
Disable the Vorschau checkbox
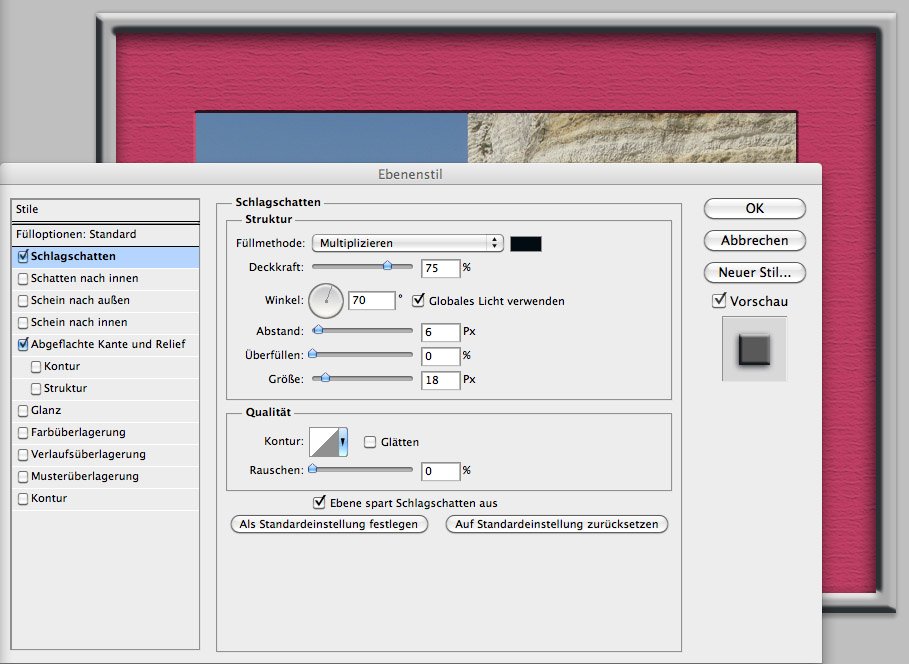[x=718, y=301]
